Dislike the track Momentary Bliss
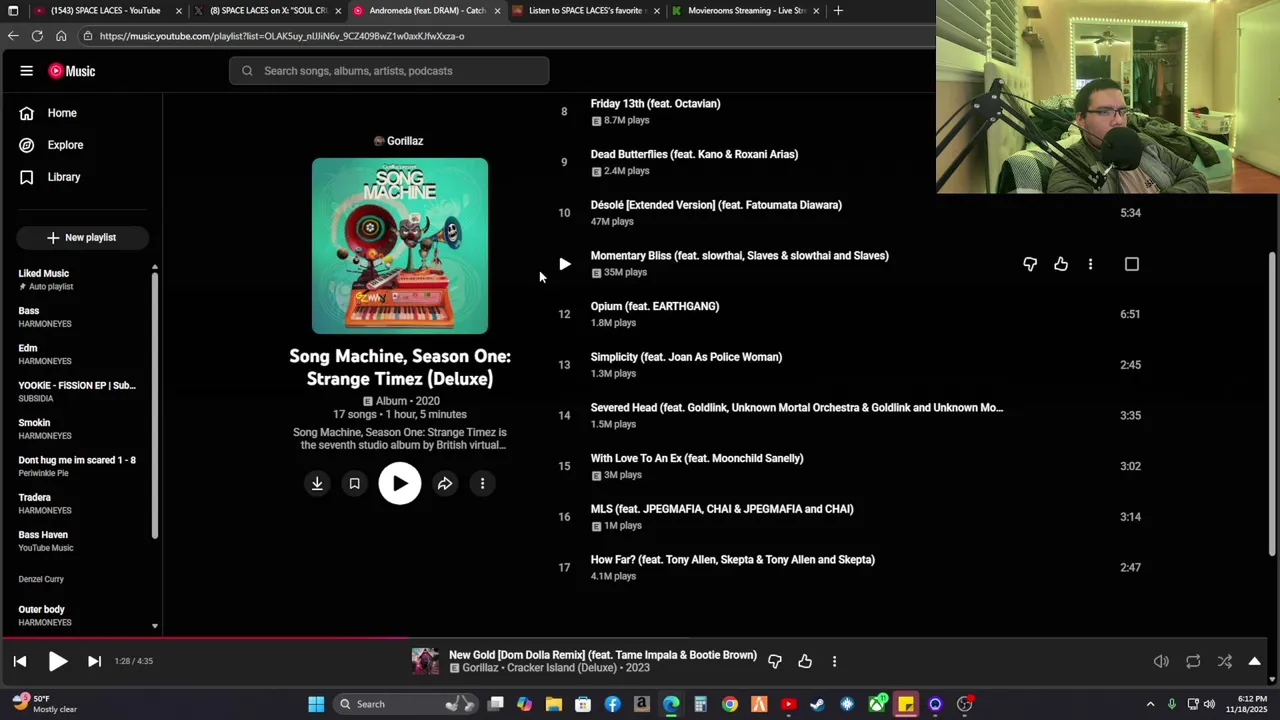This screenshot has width=1280, height=720. click(x=1030, y=264)
